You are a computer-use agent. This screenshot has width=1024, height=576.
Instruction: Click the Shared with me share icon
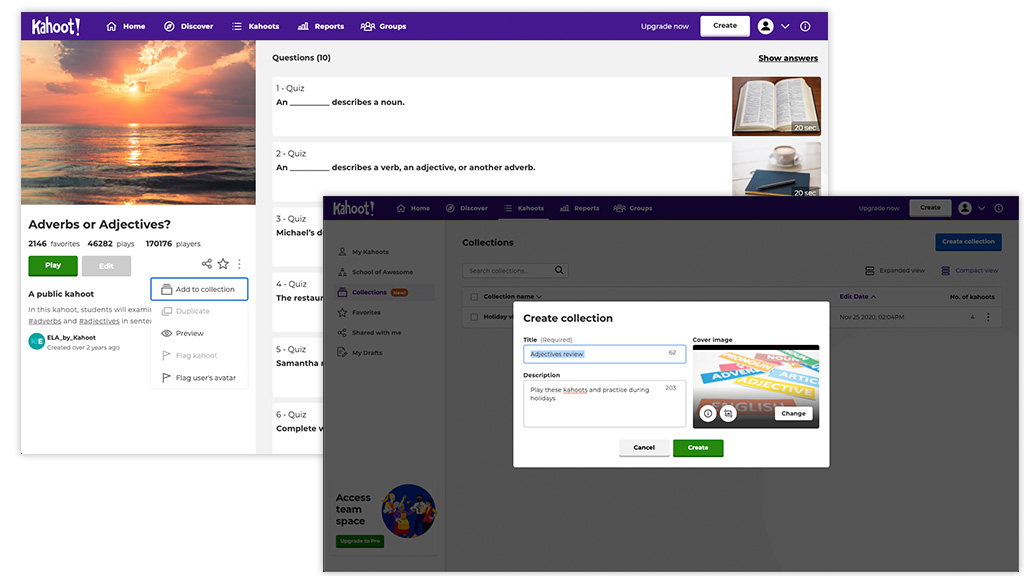point(342,332)
